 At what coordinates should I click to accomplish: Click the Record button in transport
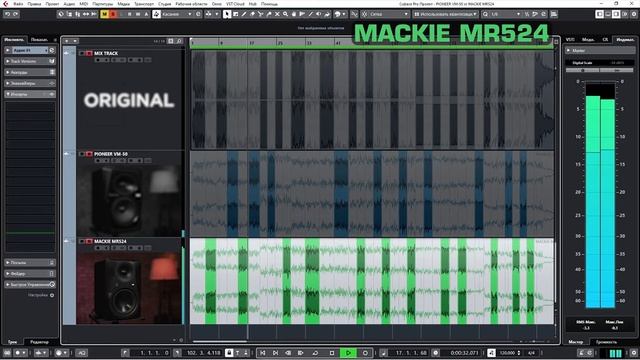pyautogui.click(x=365, y=353)
